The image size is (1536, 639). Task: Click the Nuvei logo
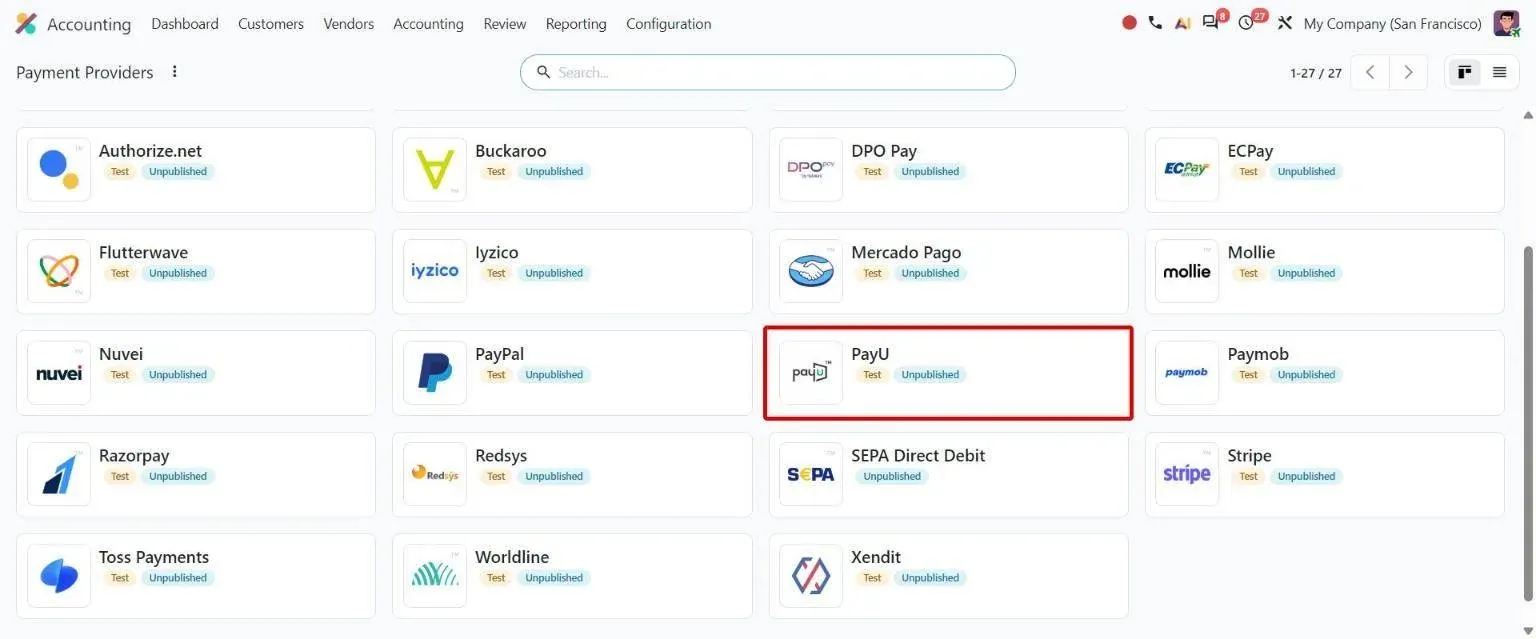pyautogui.click(x=59, y=373)
